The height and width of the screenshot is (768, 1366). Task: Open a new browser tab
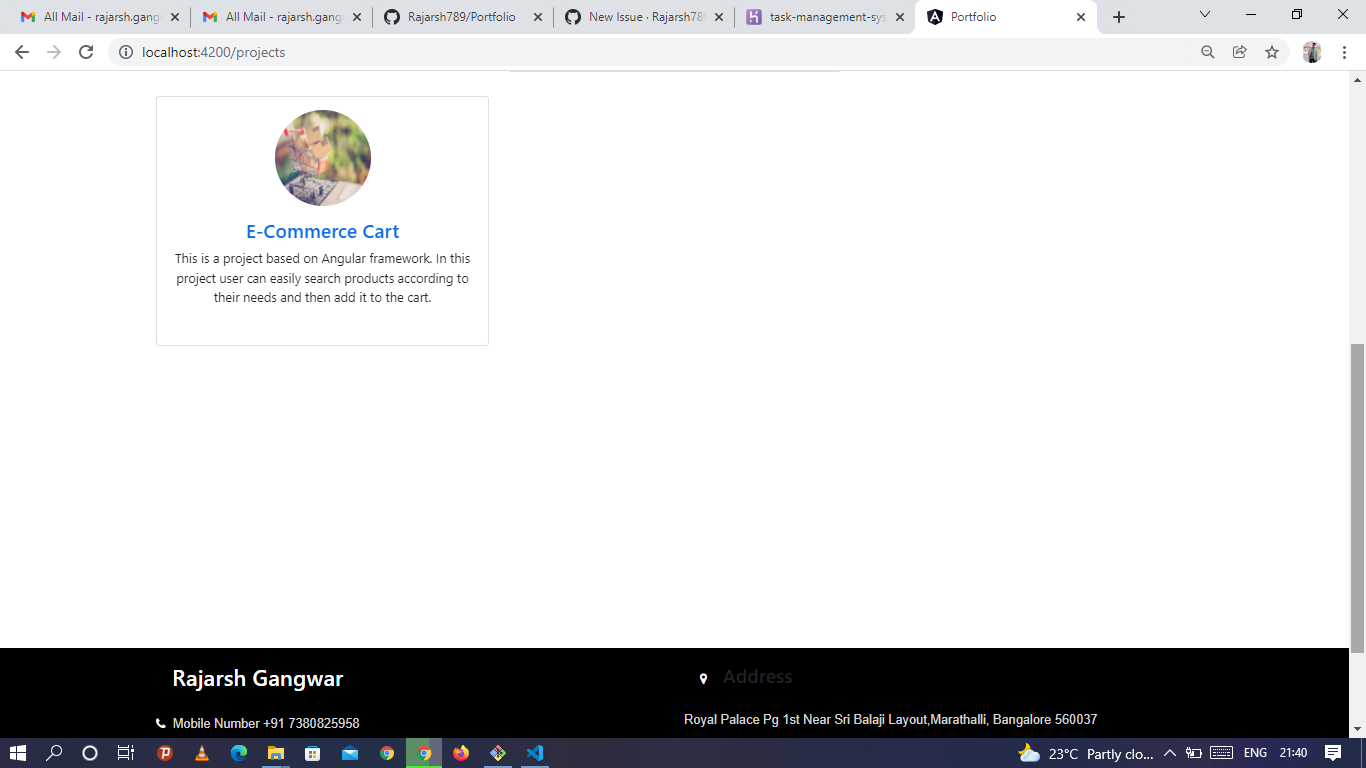1119,17
